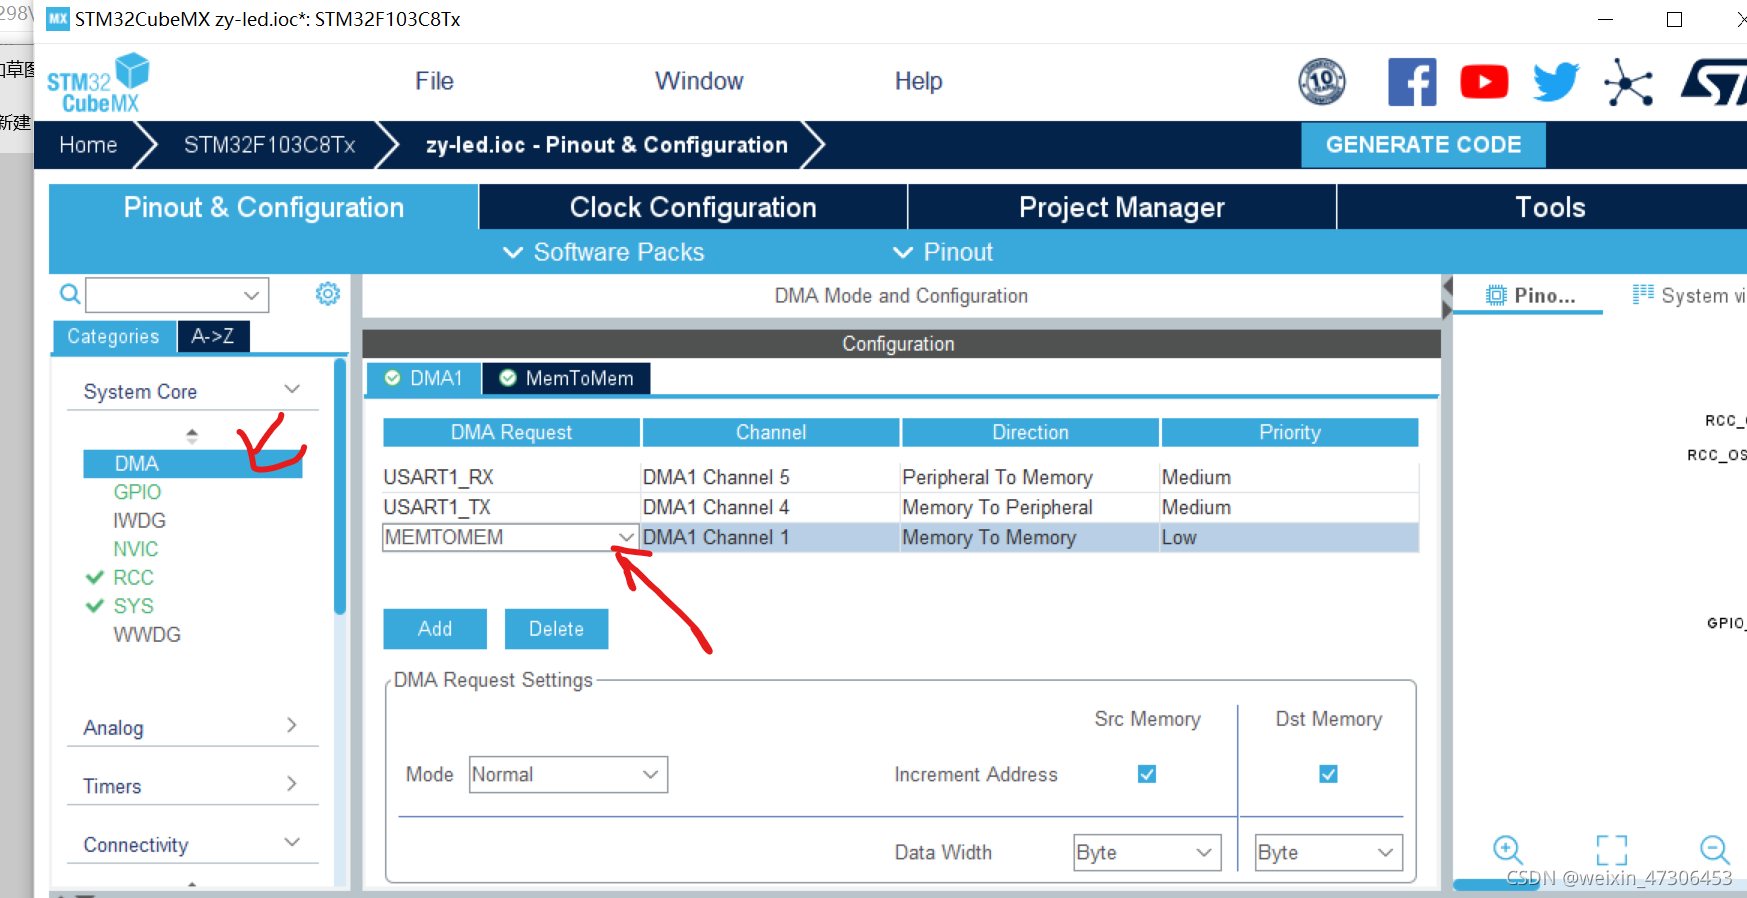Click the search magnifier icon

point(70,294)
